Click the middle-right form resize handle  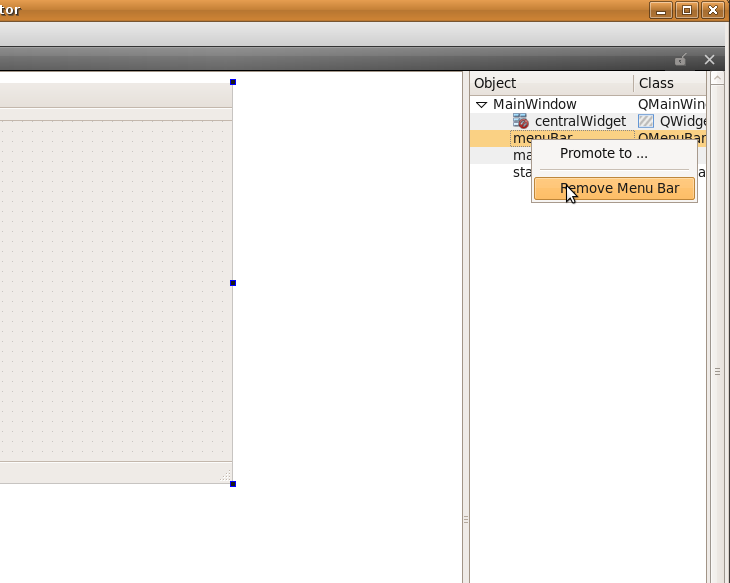pos(233,283)
